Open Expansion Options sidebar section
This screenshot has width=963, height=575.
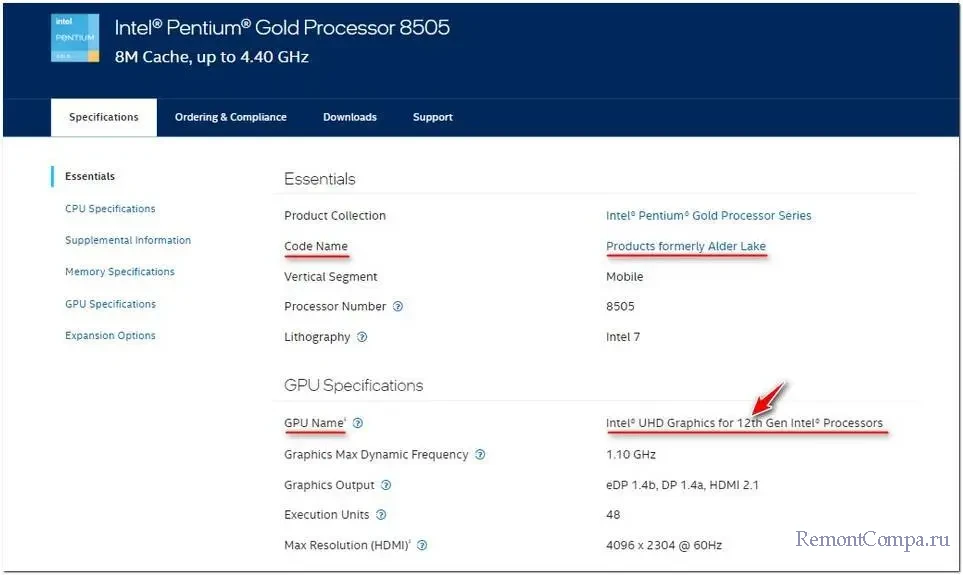point(110,336)
